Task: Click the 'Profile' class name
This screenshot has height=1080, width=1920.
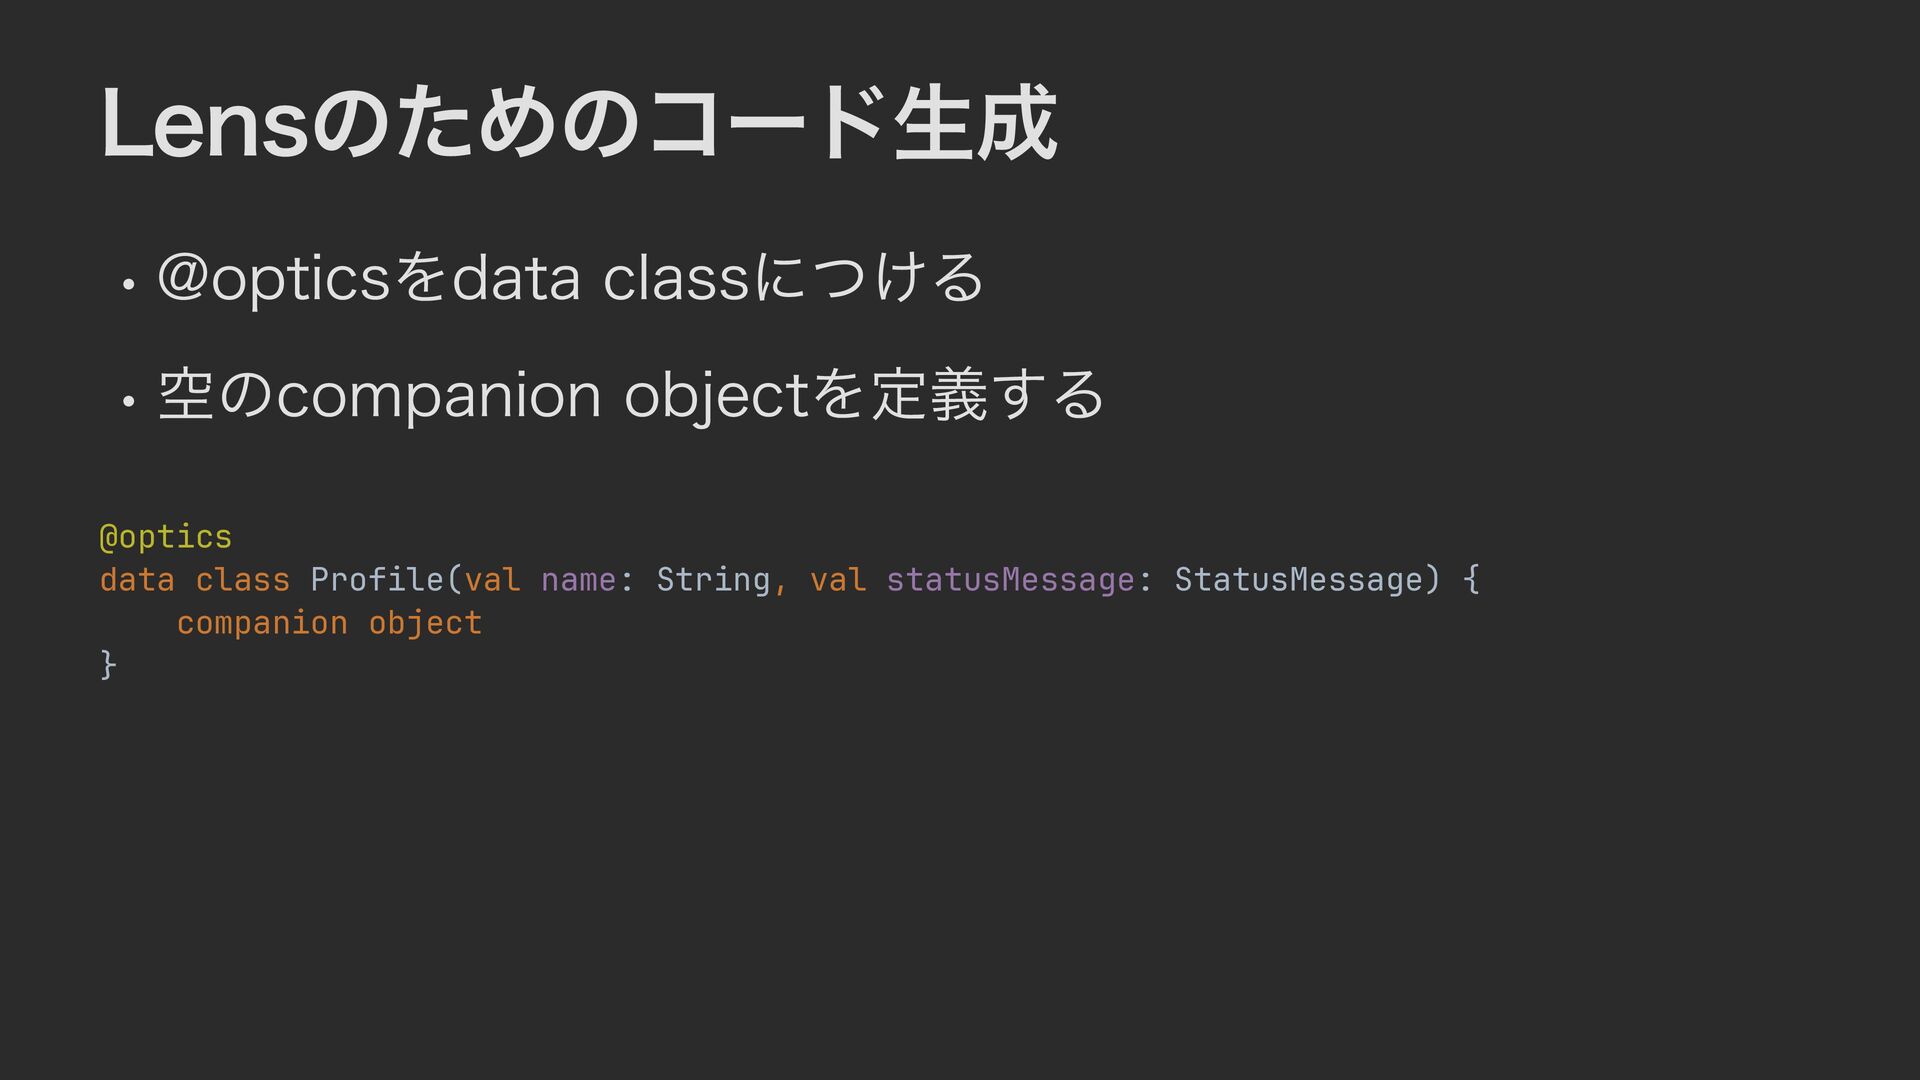Action: pos(377,579)
